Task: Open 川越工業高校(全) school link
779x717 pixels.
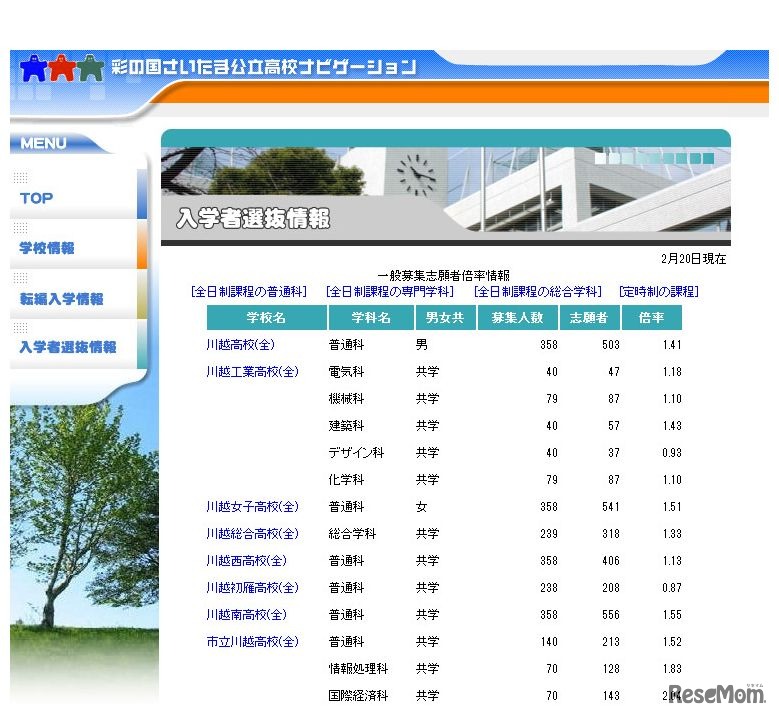Action: click(x=252, y=372)
